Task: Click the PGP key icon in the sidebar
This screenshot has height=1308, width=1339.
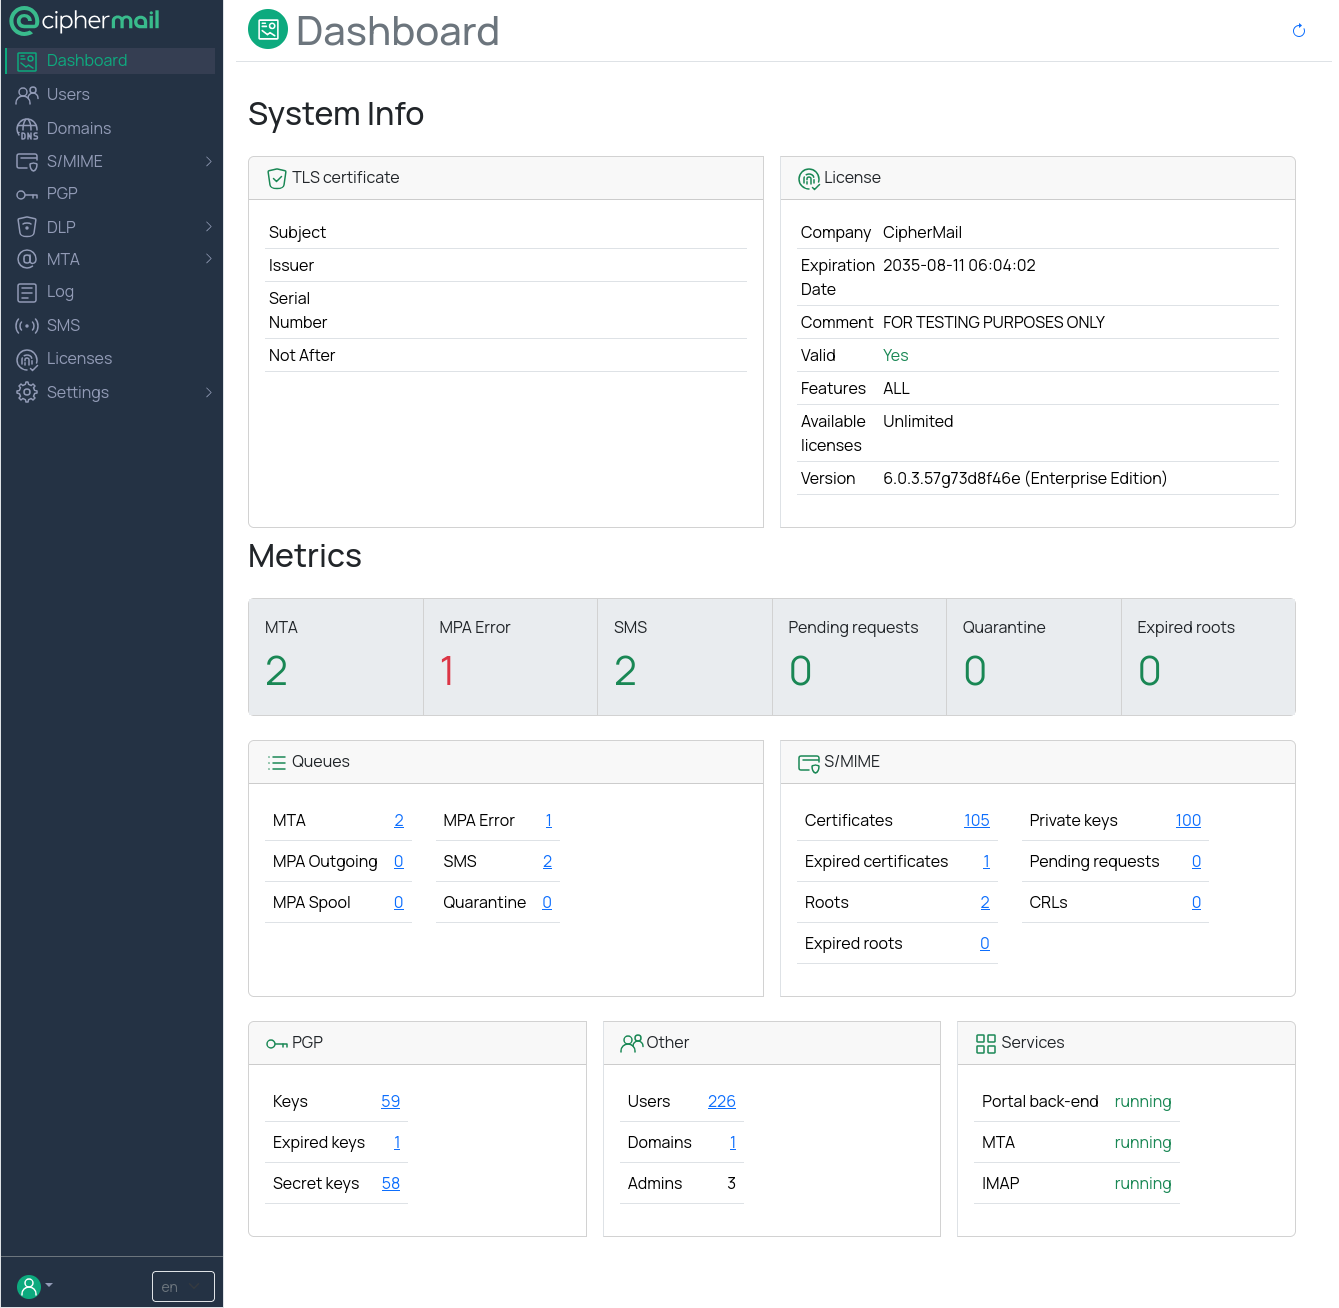Action: 27,193
